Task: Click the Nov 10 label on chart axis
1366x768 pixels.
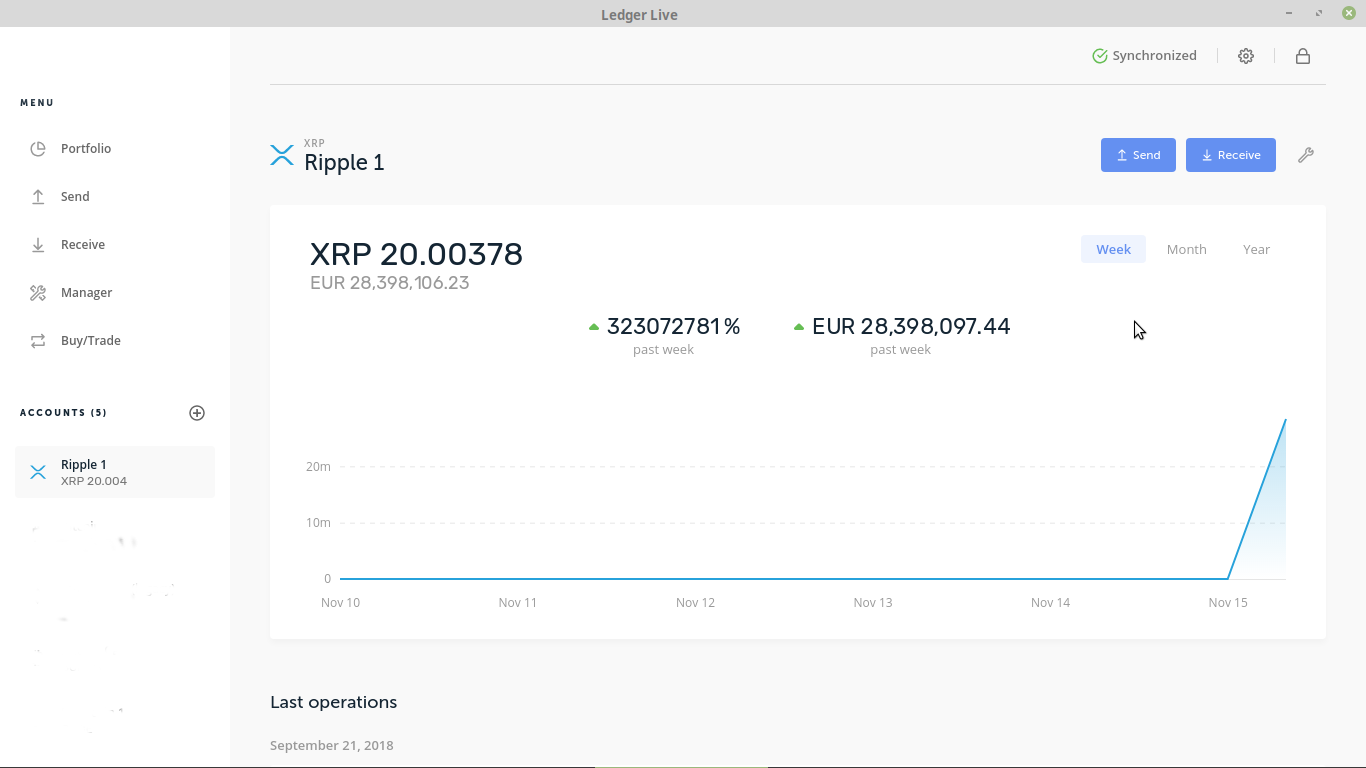Action: [341, 603]
